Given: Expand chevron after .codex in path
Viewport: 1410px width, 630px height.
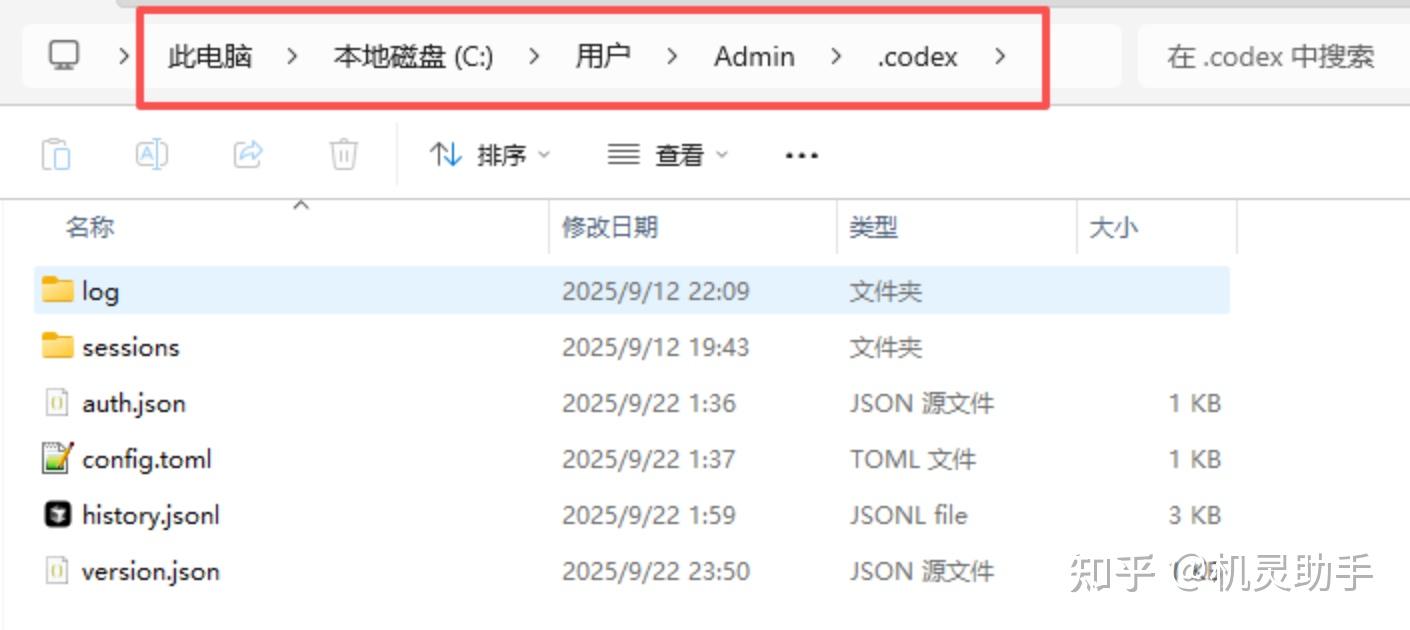Looking at the screenshot, I should pos(1000,57).
